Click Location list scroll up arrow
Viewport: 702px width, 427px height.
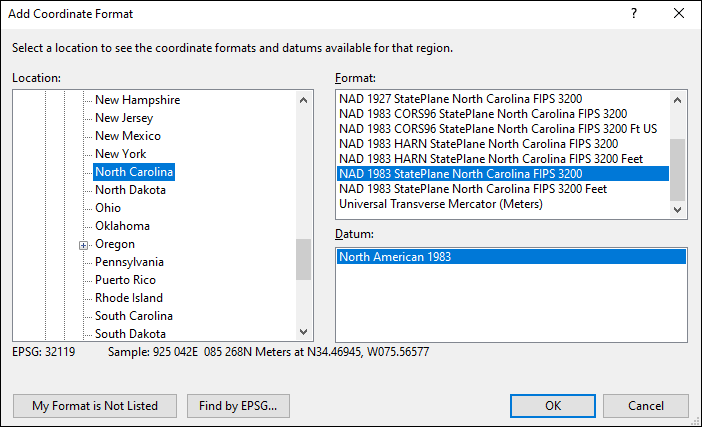tap(304, 100)
